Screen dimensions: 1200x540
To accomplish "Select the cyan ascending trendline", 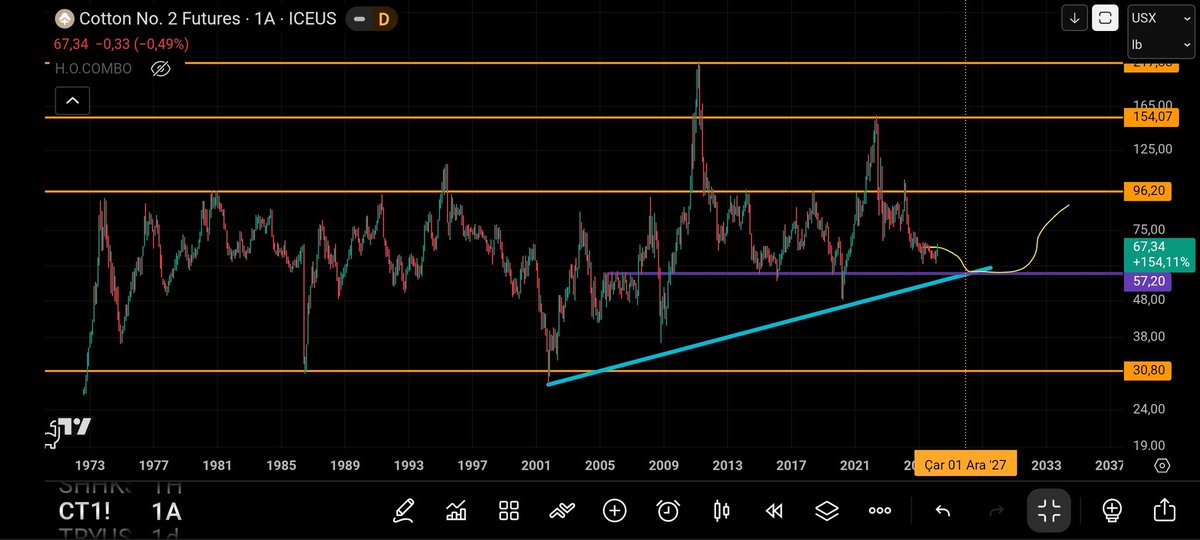I will point(770,326).
